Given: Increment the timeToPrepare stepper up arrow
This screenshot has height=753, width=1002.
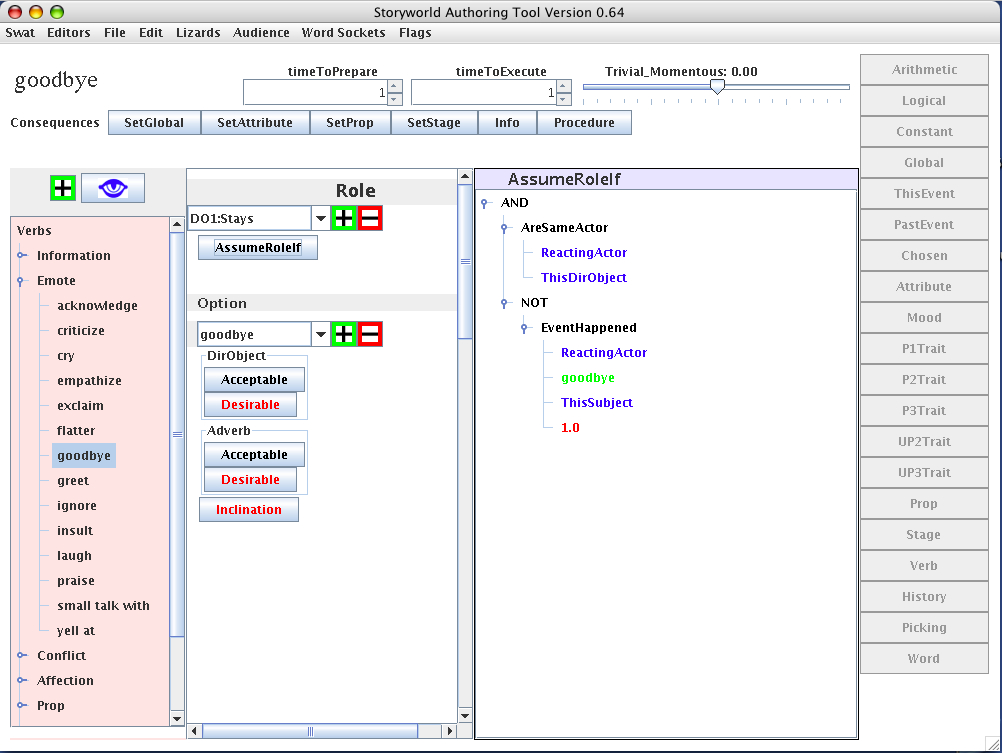Looking at the screenshot, I should coord(394,87).
